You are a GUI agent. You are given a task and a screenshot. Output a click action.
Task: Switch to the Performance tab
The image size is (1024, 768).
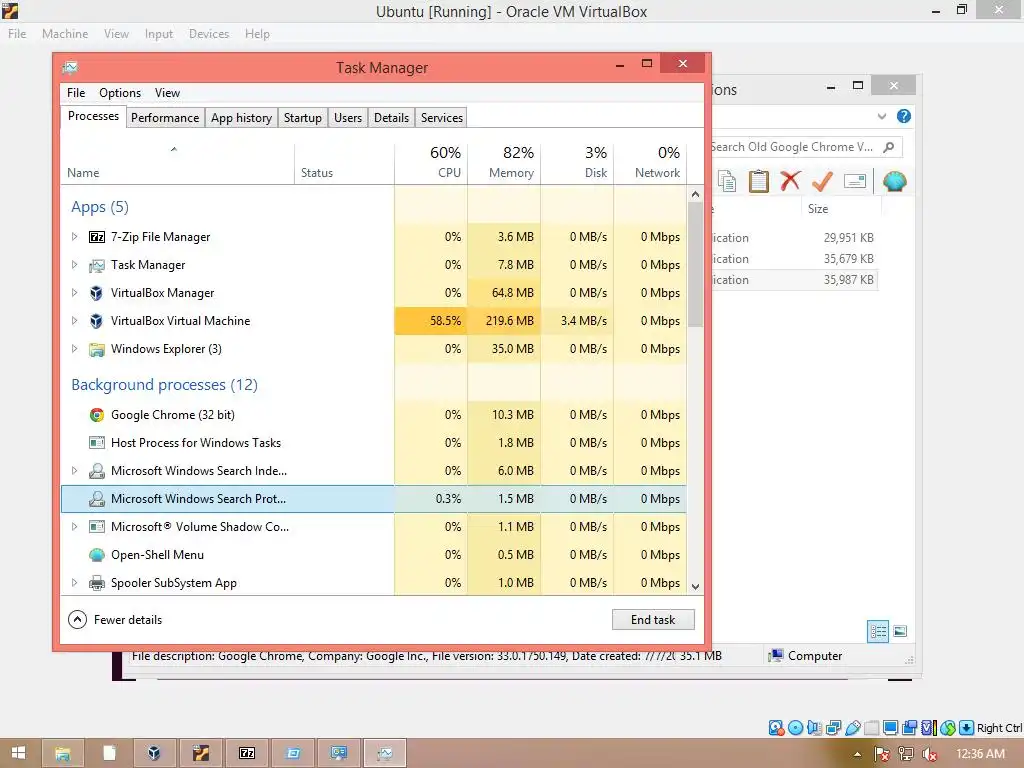coord(165,118)
